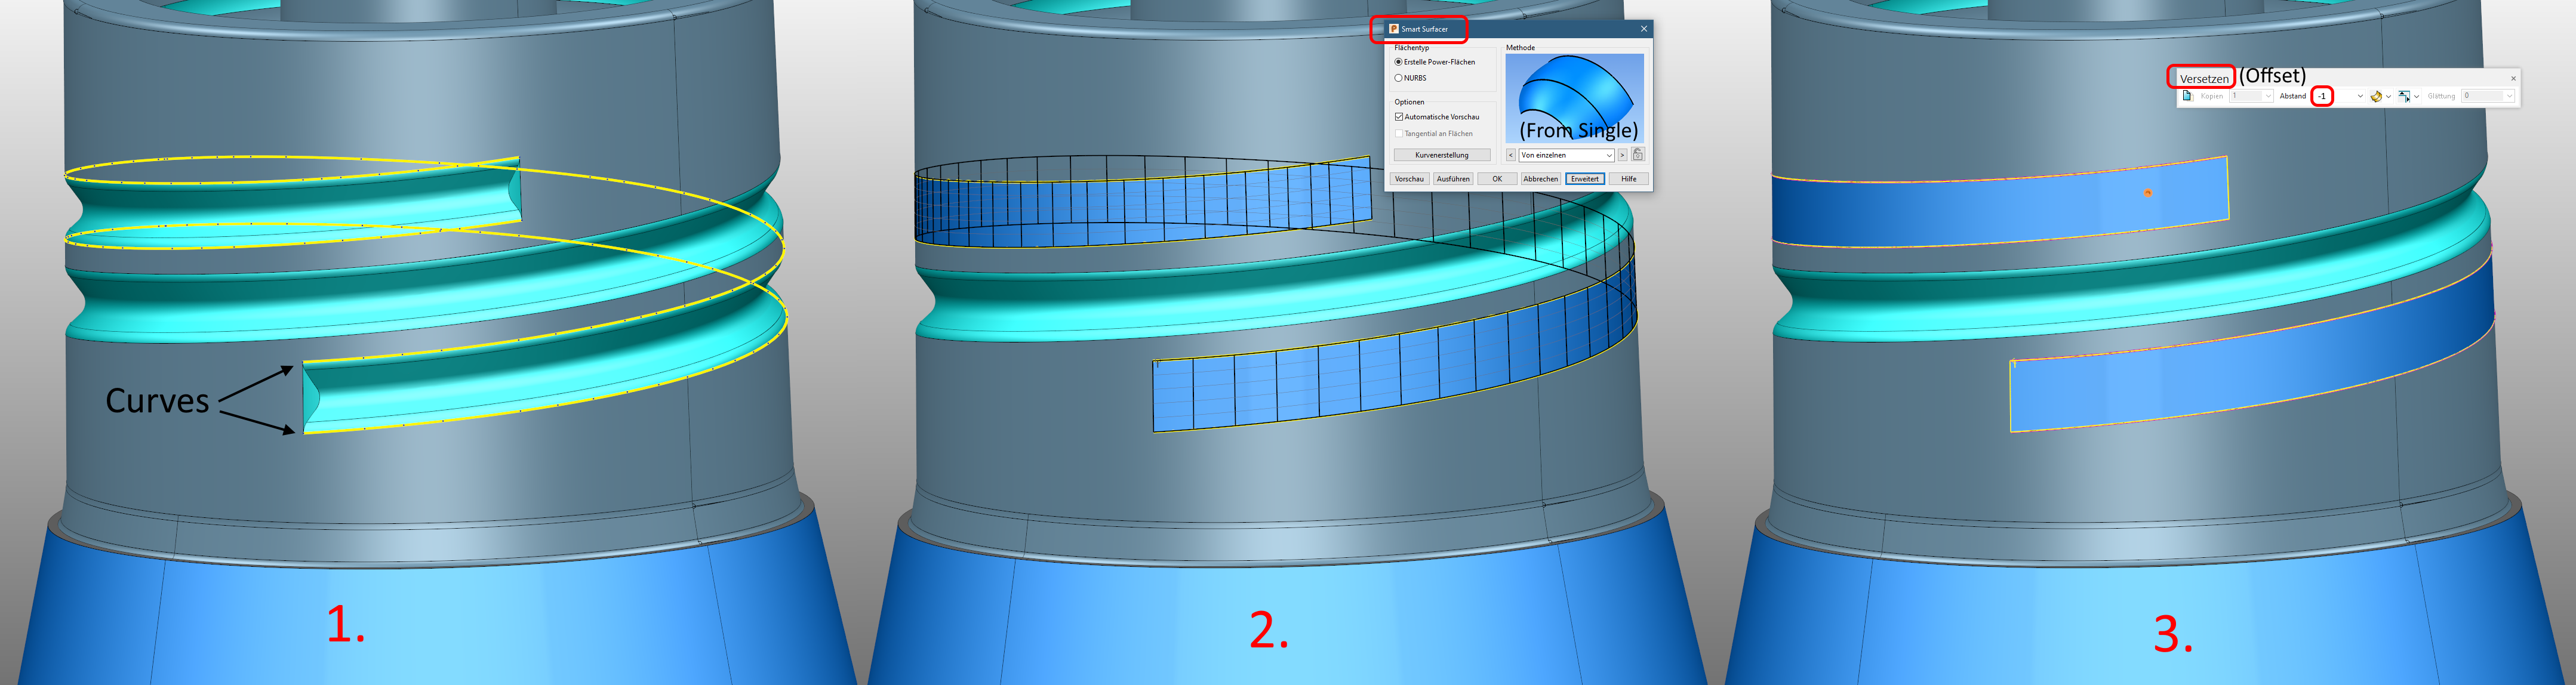The width and height of the screenshot is (2576, 685).
Task: Click the offset direction arrow icon
Action: 2404,96
